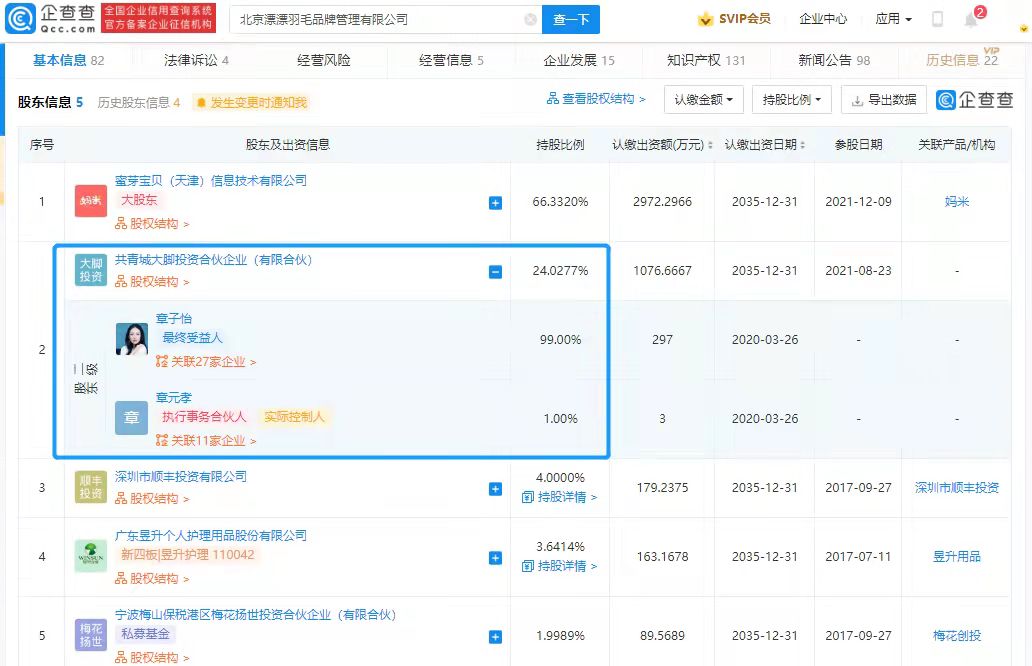Open 深圳市顺丰投资有限公司 link
Screen dimensions: 1032x666
click(180, 476)
